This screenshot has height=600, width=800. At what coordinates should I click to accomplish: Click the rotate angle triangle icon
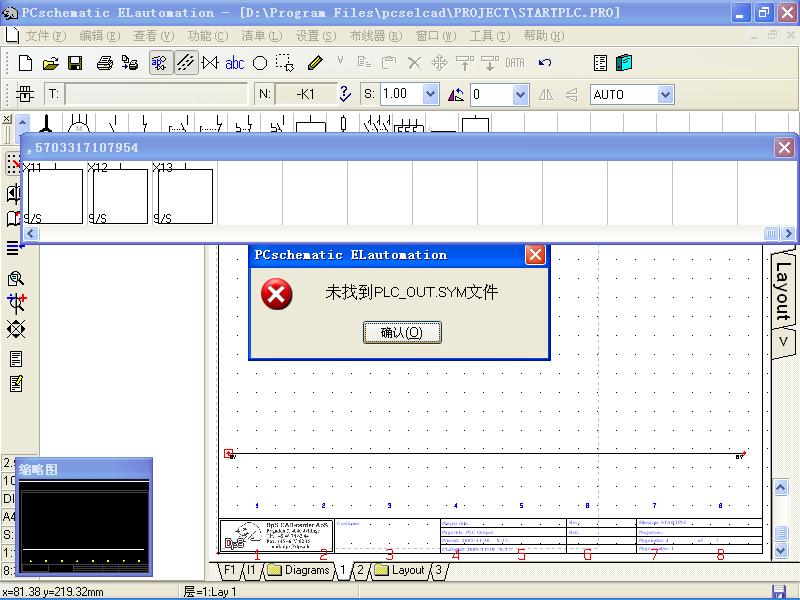pyautogui.click(x=456, y=94)
